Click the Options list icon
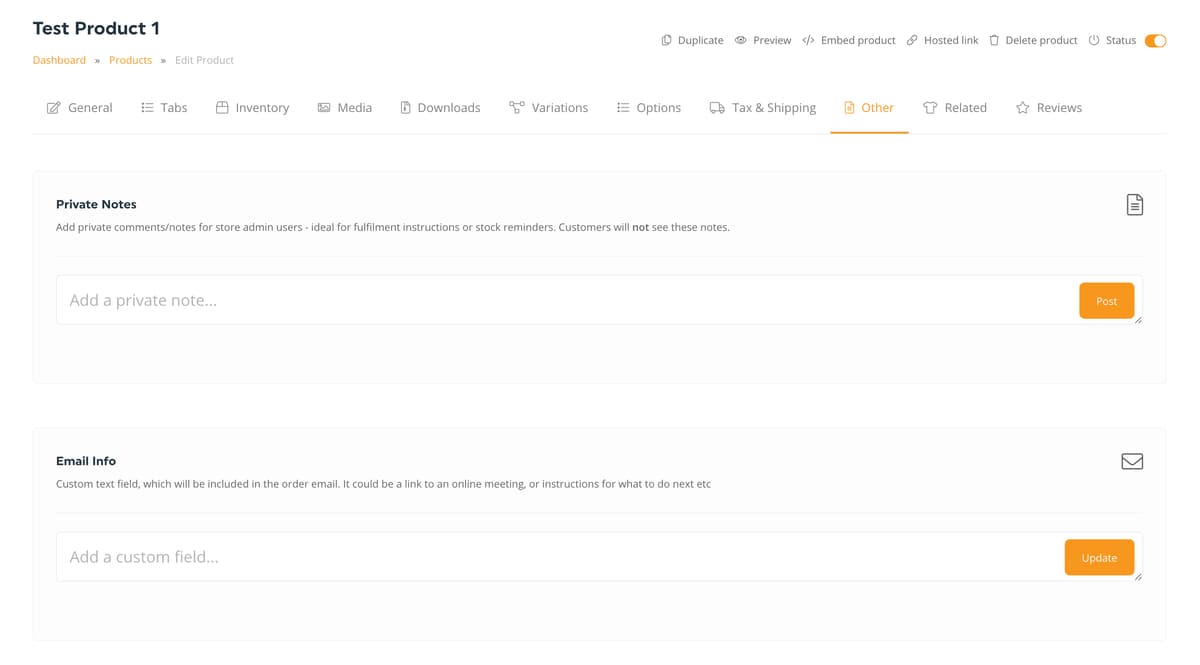This screenshot has width=1200, height=665. point(623,108)
